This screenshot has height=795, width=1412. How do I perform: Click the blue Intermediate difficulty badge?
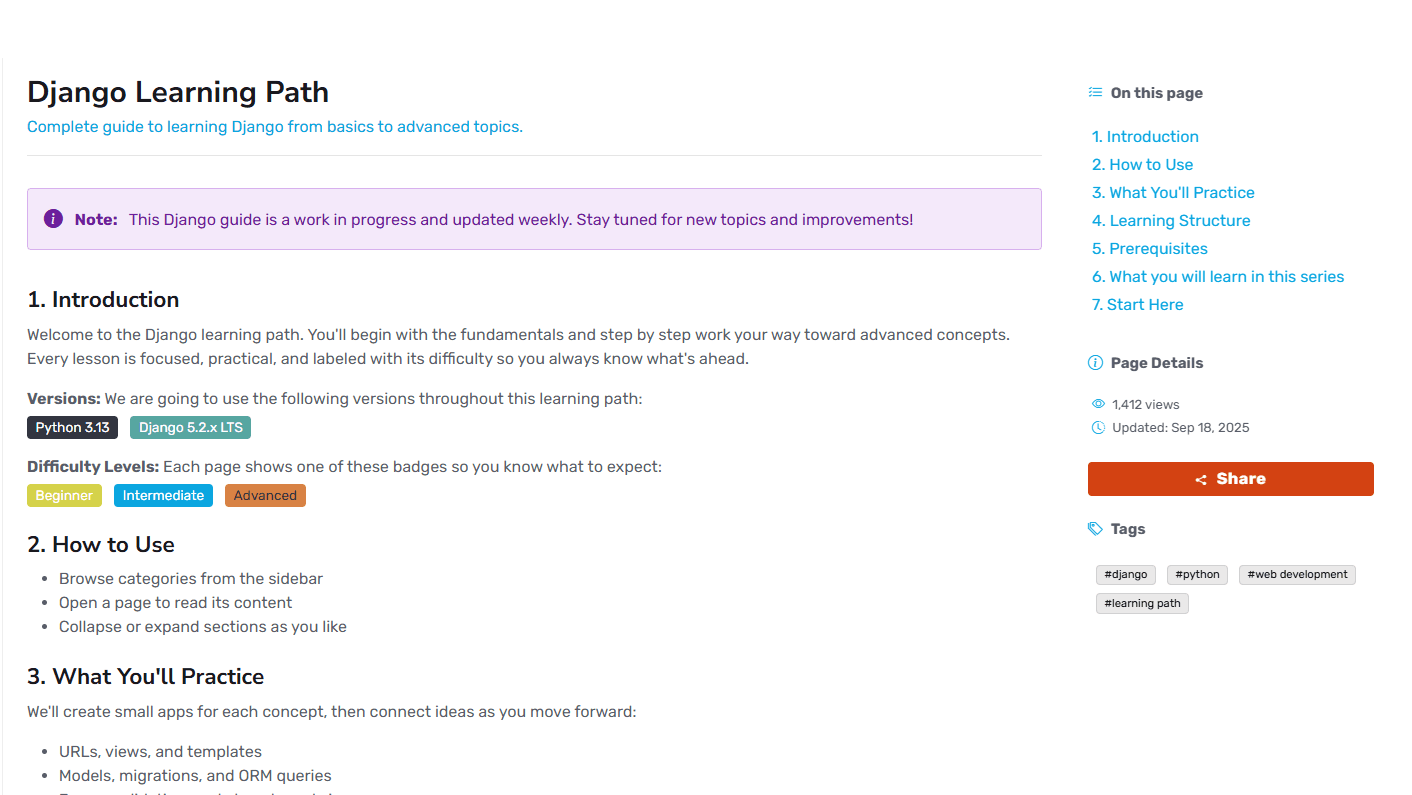(x=163, y=496)
